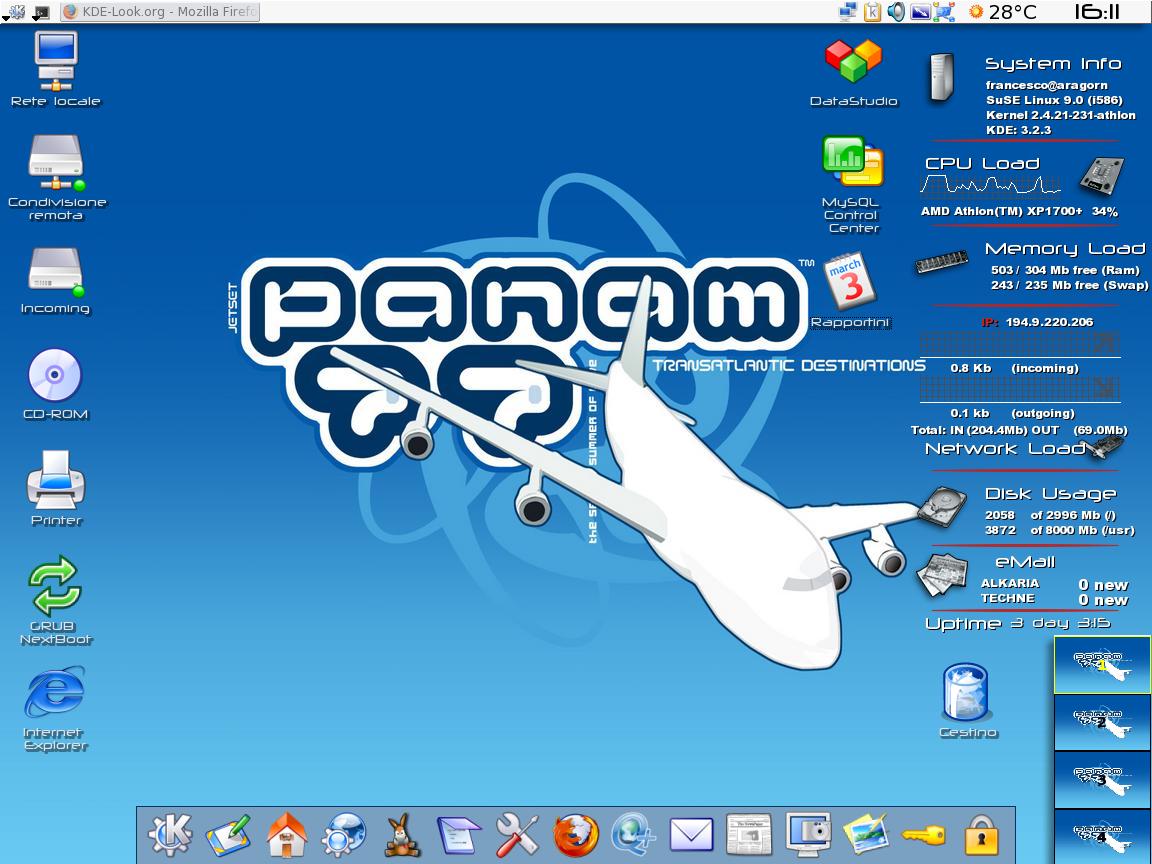Click the blue display tray icon
The width and height of the screenshot is (1152, 864).
pos(920,12)
